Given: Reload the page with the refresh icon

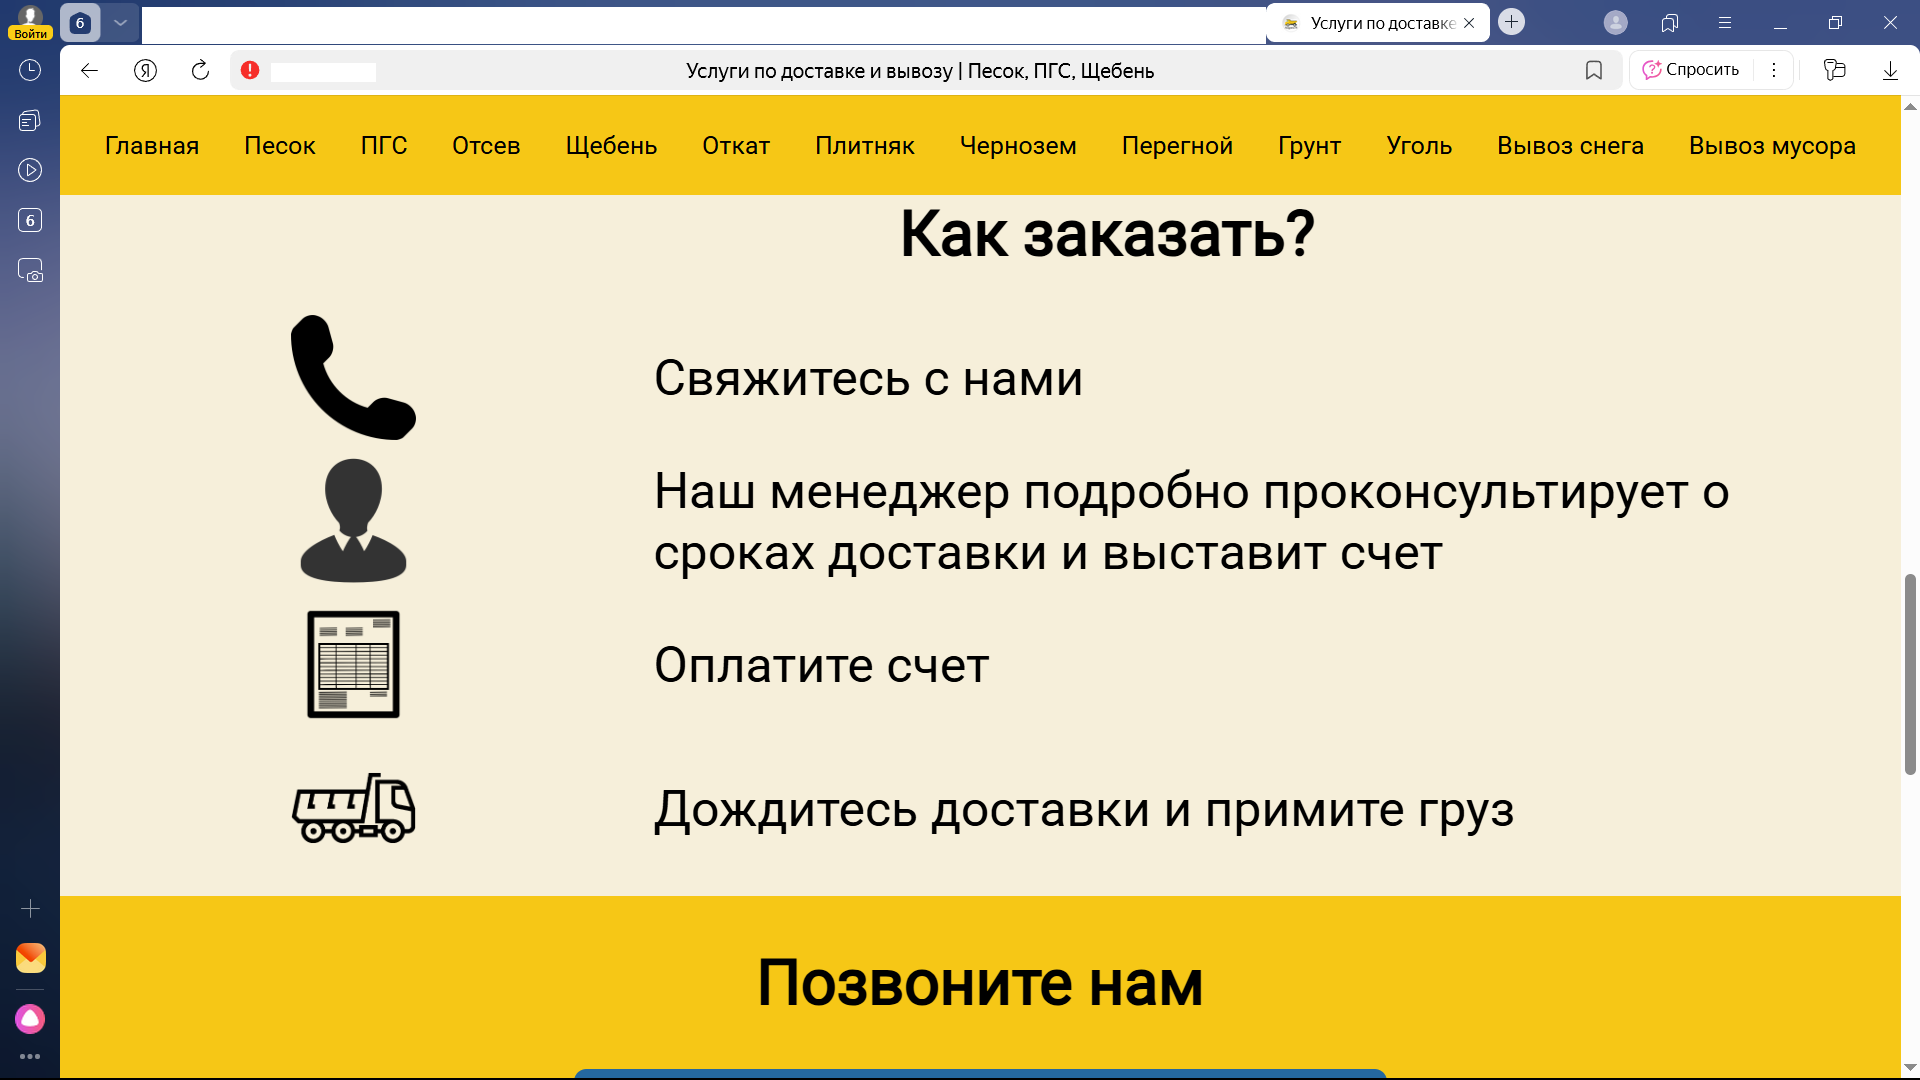Looking at the screenshot, I should tap(200, 70).
